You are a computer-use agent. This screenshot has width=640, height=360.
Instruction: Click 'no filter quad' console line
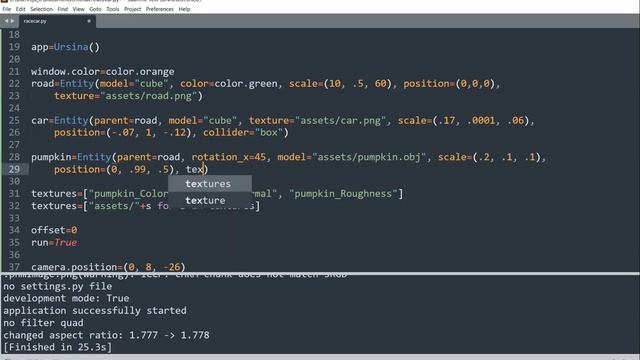43,323
